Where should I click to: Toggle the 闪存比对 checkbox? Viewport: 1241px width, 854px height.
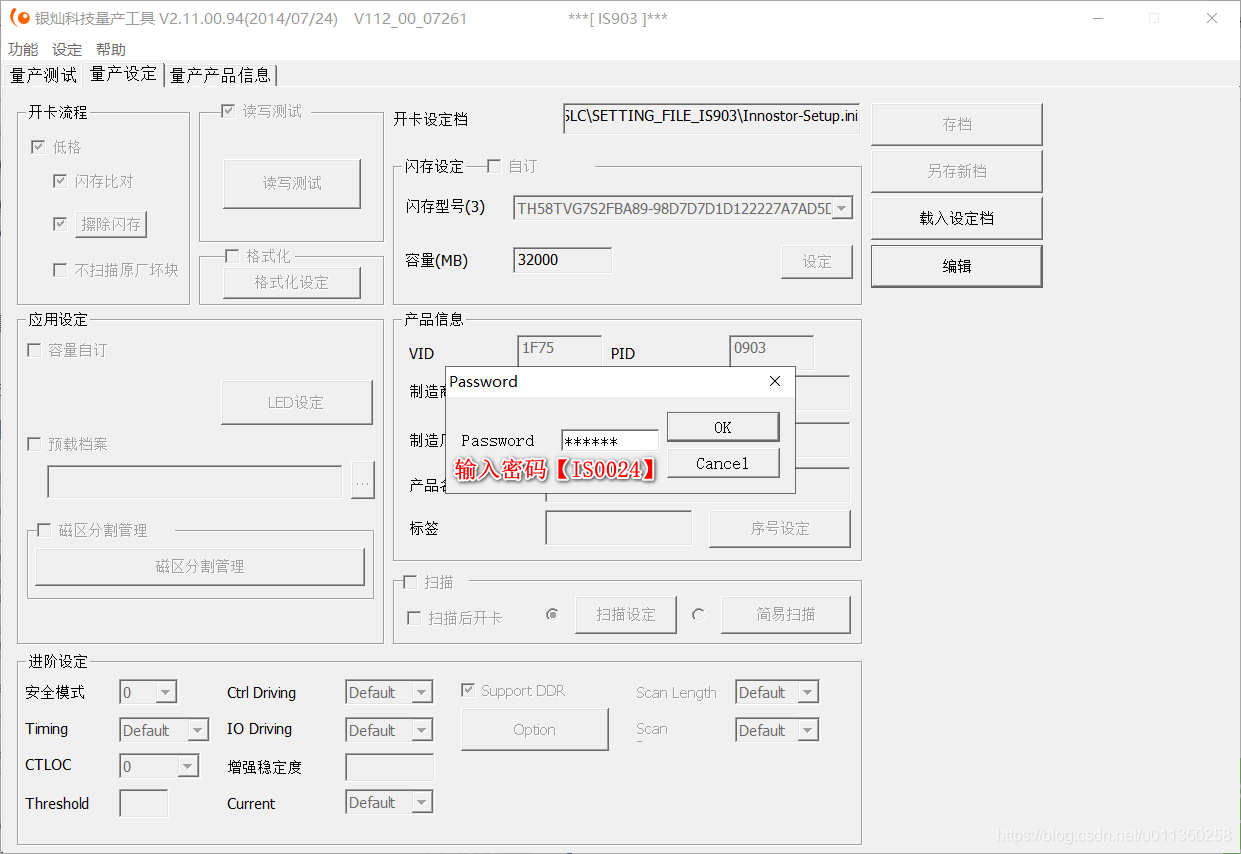pyautogui.click(x=60, y=181)
